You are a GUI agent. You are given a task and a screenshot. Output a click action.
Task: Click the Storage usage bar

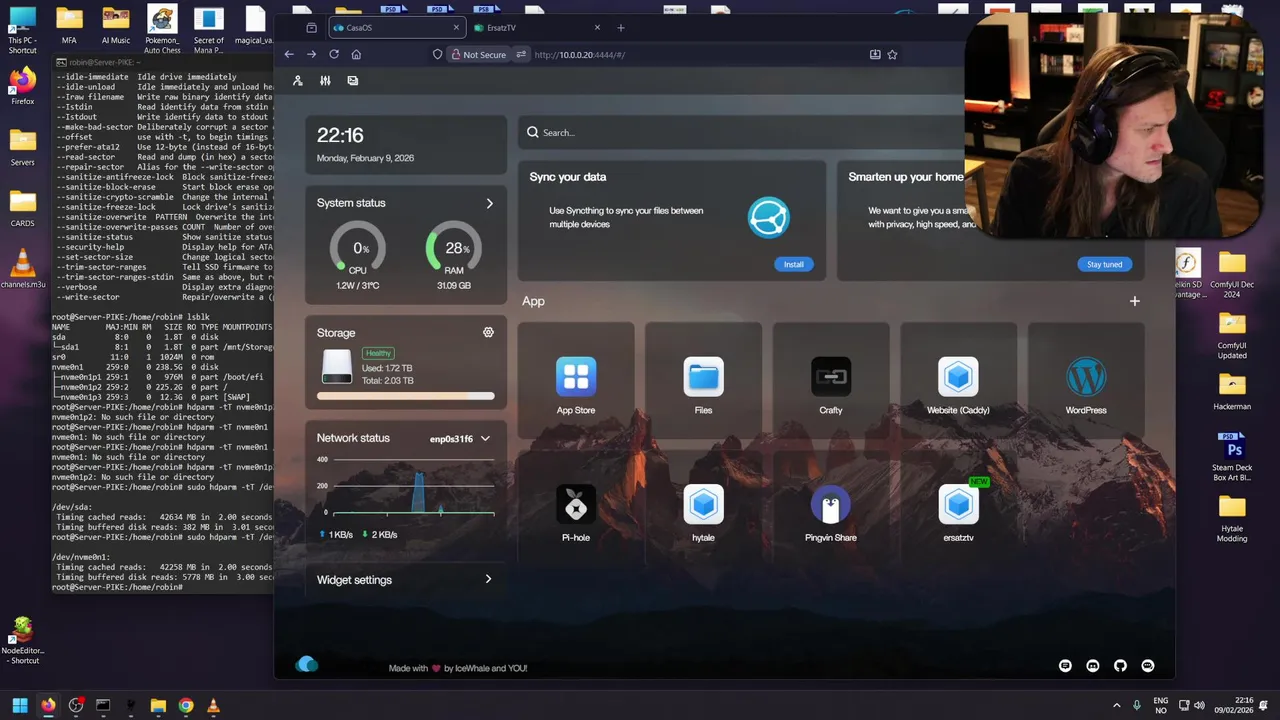(x=405, y=396)
